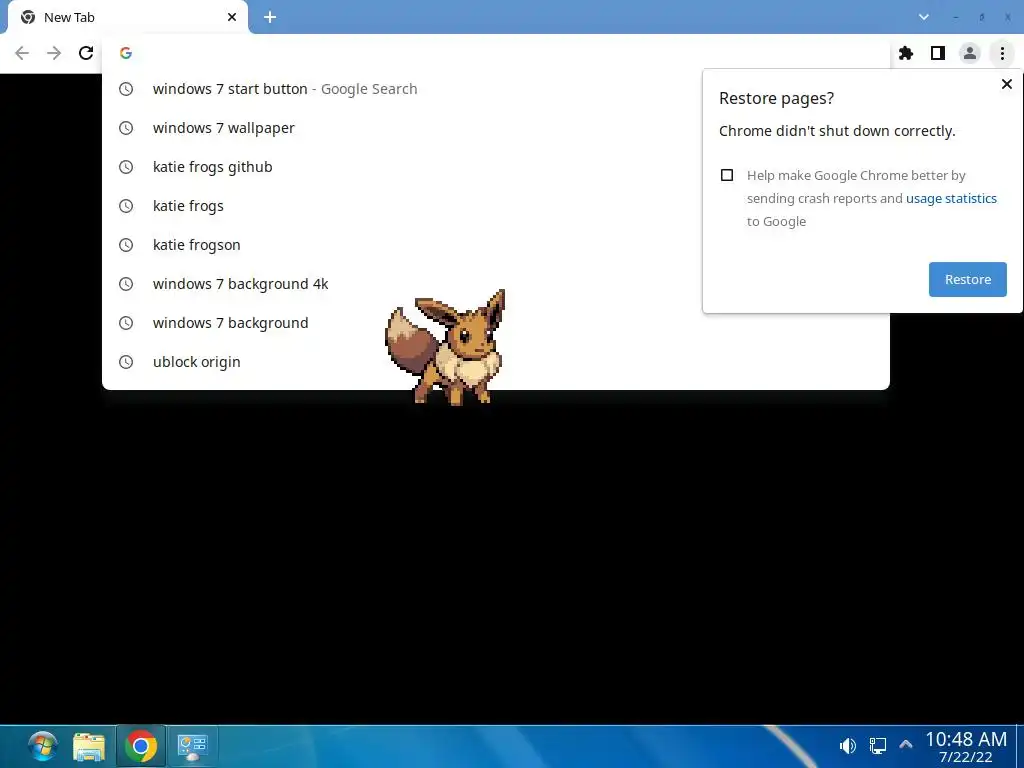Viewport: 1024px width, 768px height.
Task: Click the taskbar clock showing 10:48 AM
Action: [966, 747]
